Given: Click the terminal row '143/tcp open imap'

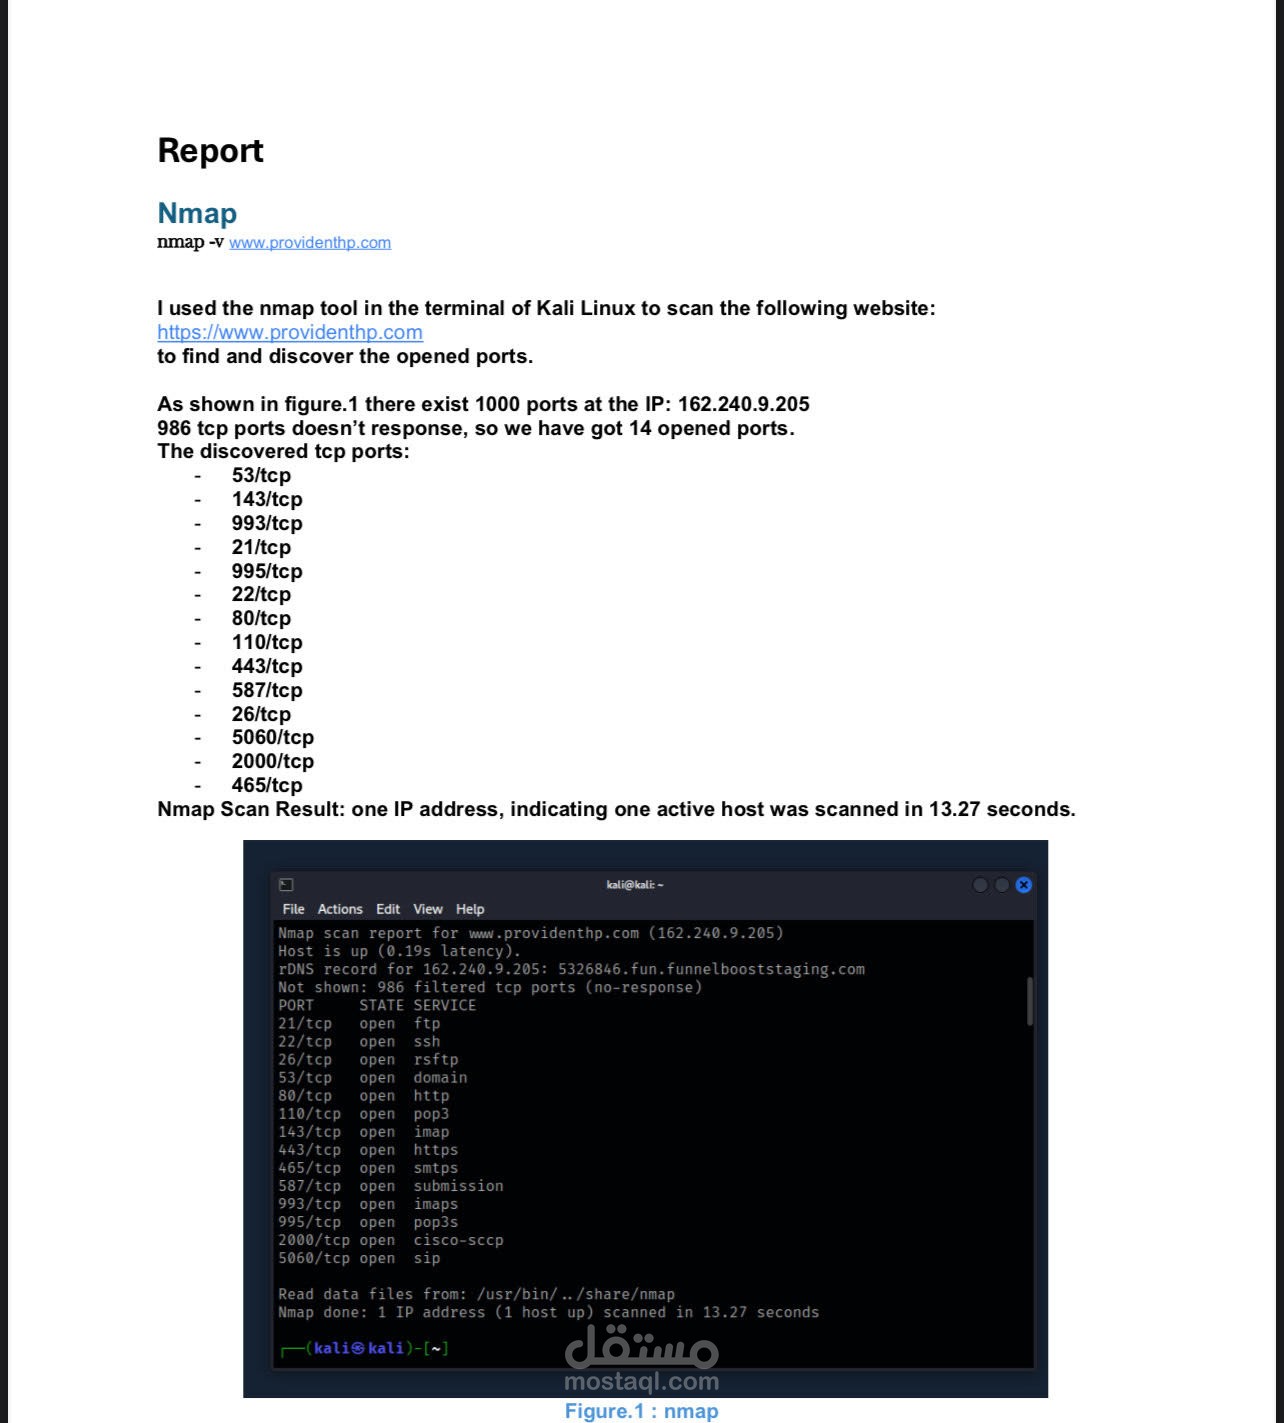Looking at the screenshot, I should (364, 1131).
